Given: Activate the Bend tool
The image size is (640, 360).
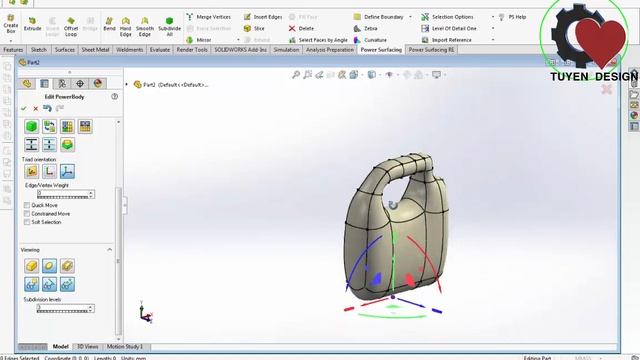Looking at the screenshot, I should pos(109,24).
